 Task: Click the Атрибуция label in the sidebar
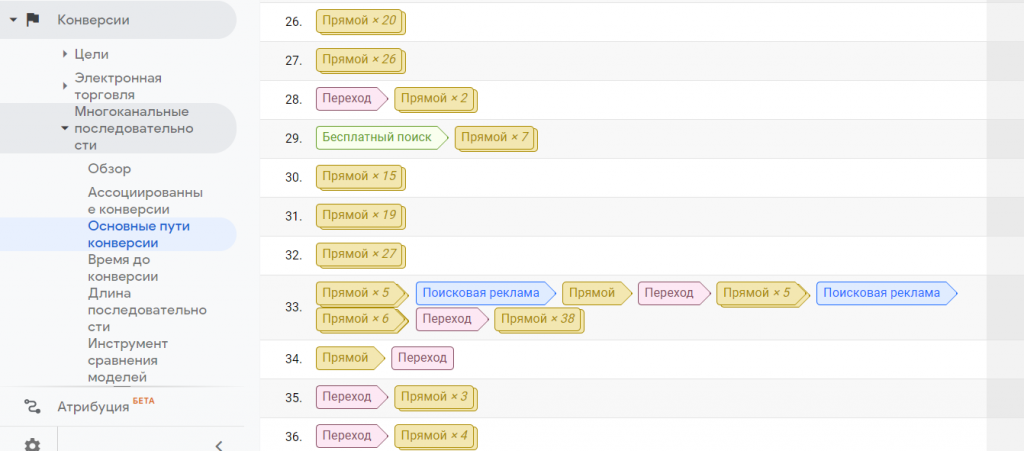click(93, 407)
